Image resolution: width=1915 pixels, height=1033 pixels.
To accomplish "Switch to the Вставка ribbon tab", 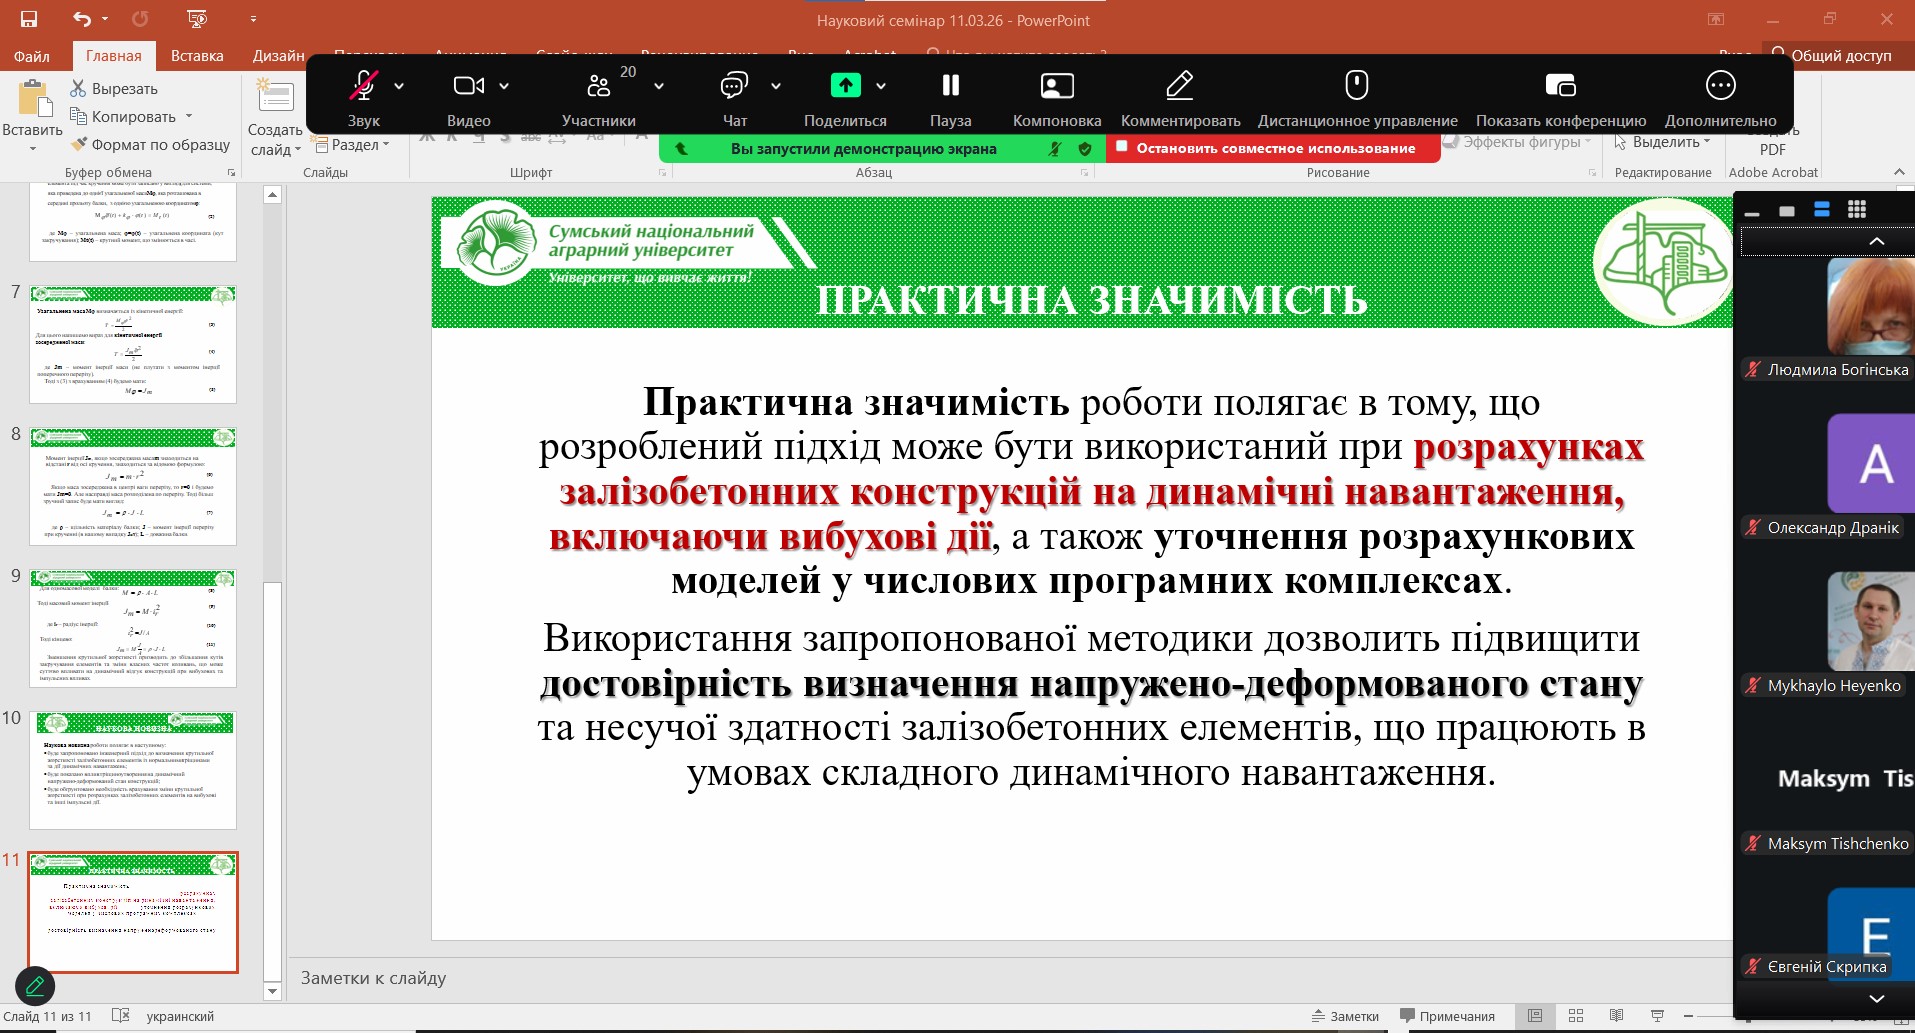I will point(197,56).
